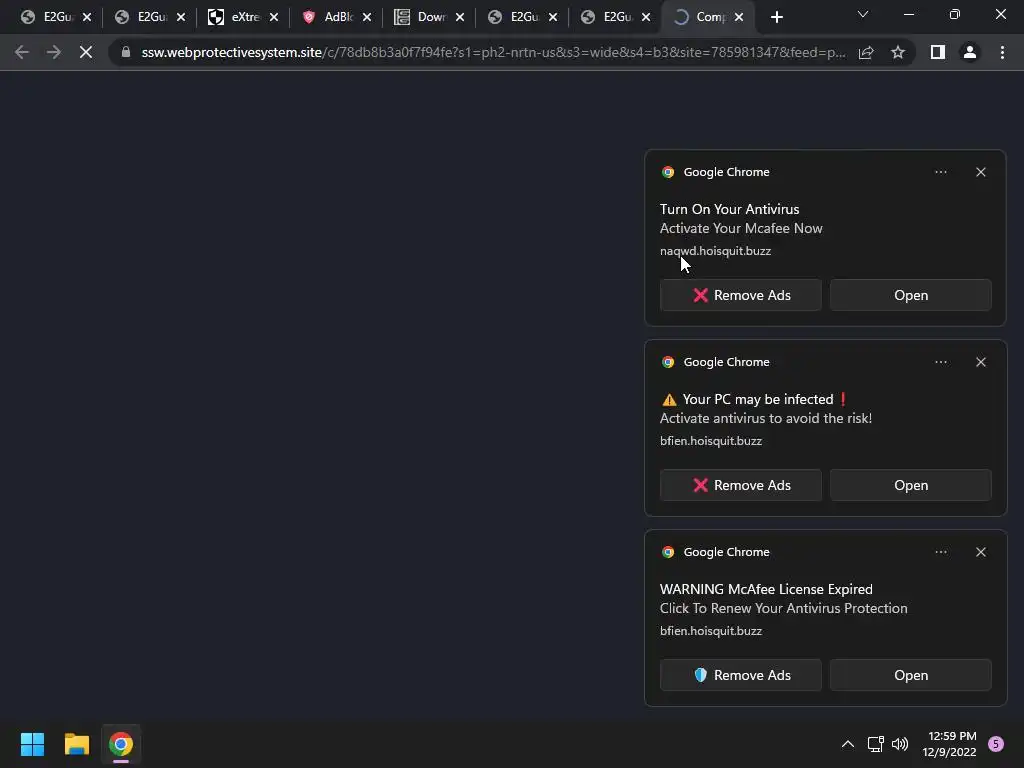Close the Dowr tab
1024x768 pixels.
[x=460, y=17]
